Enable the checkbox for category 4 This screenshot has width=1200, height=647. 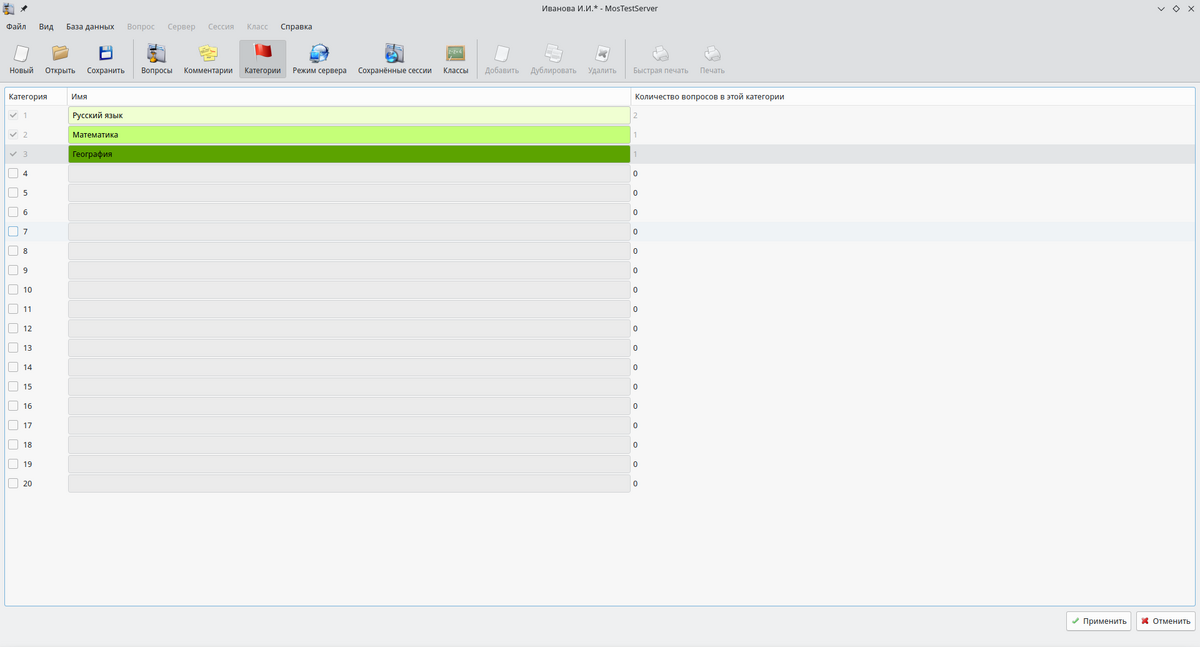click(x=13, y=173)
